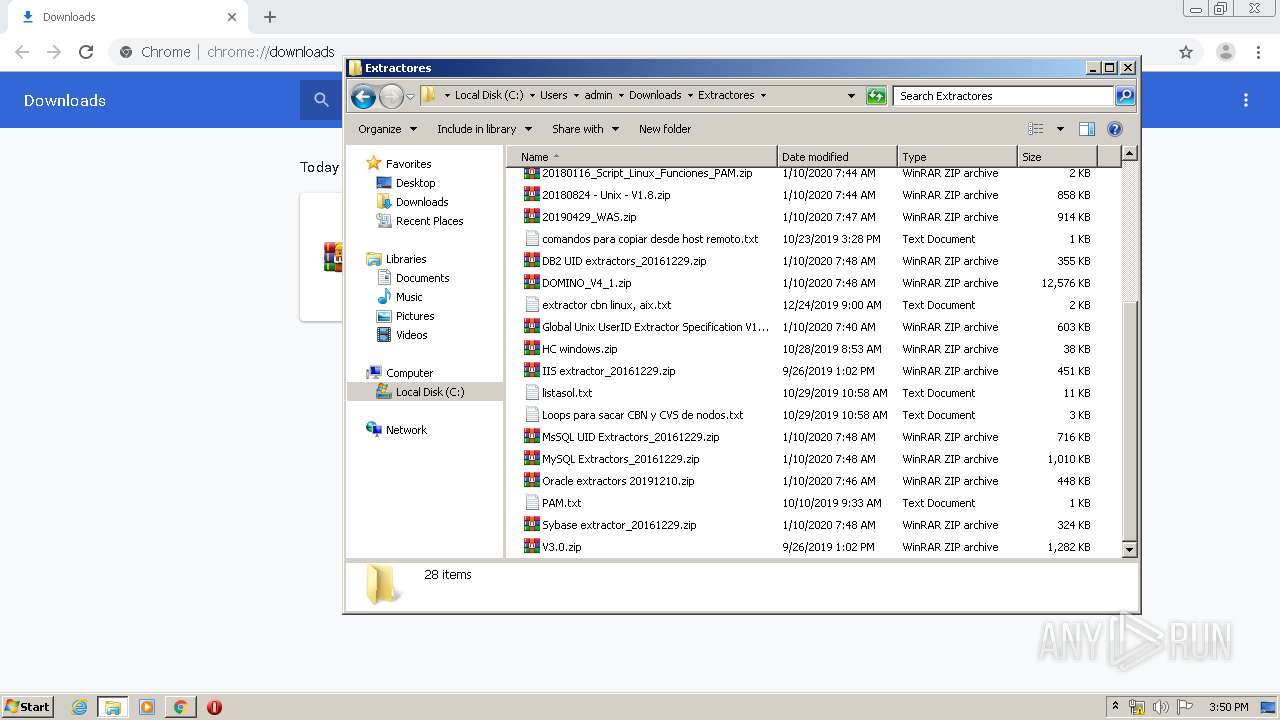Open the Organize menu
The height and width of the screenshot is (720, 1280).
point(387,129)
